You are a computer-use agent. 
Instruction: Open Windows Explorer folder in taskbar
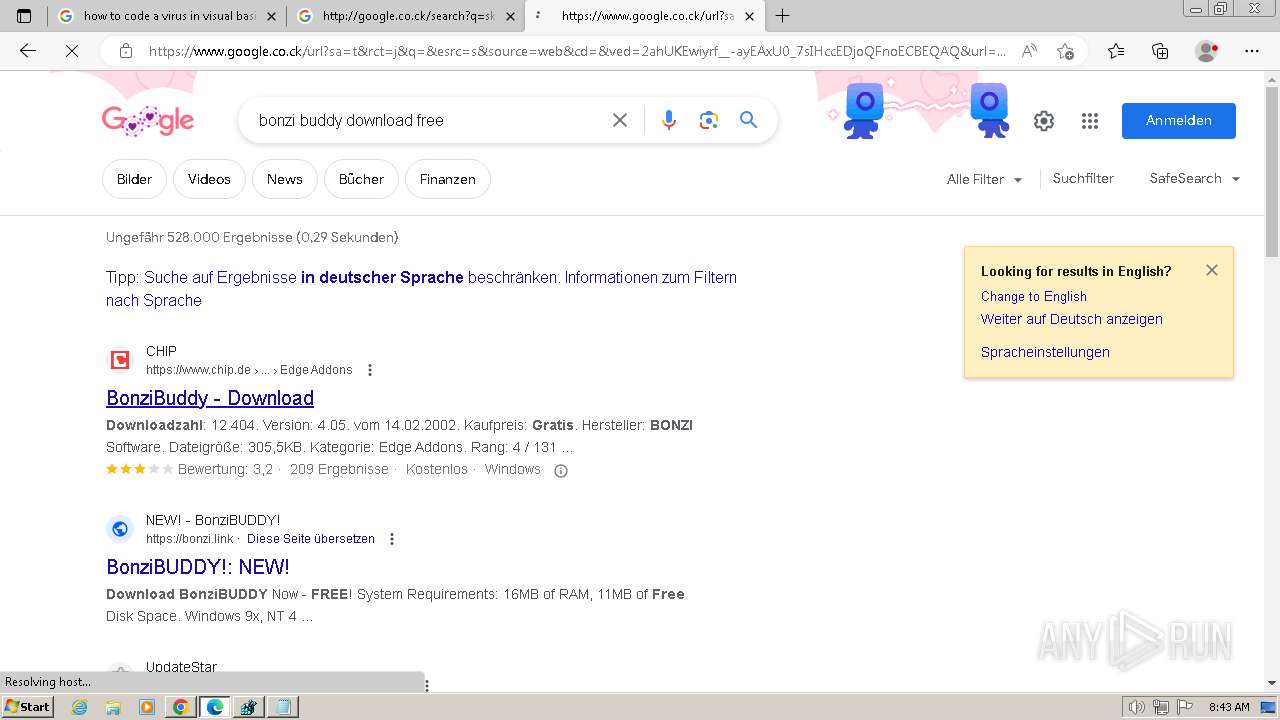point(113,707)
